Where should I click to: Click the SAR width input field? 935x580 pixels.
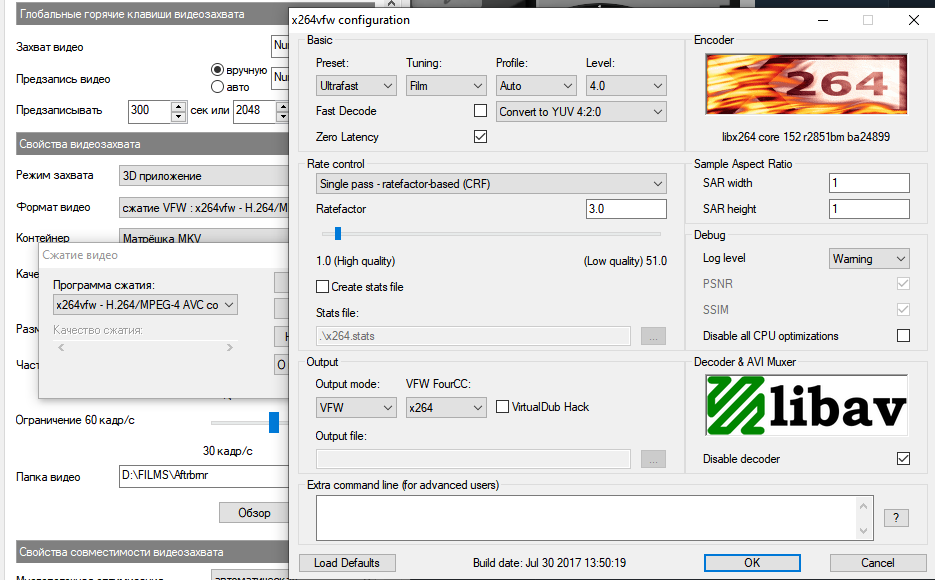[x=869, y=183]
